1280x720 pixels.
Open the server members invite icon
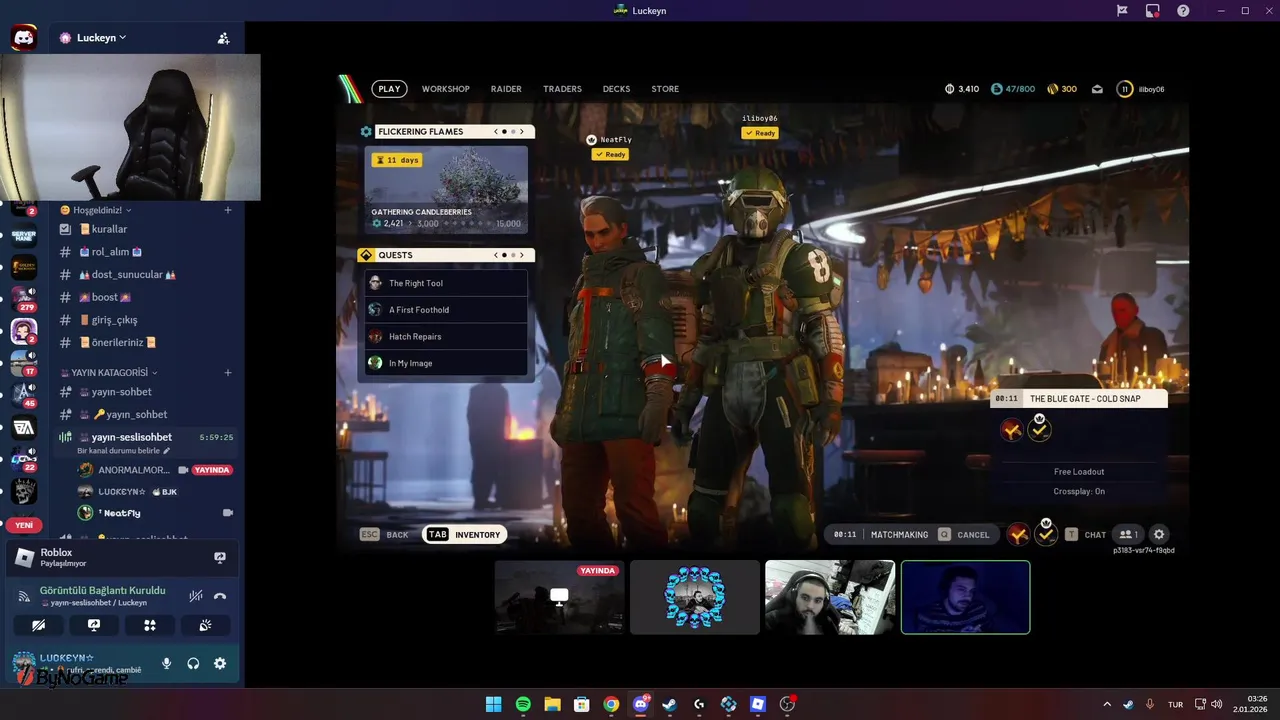223,38
